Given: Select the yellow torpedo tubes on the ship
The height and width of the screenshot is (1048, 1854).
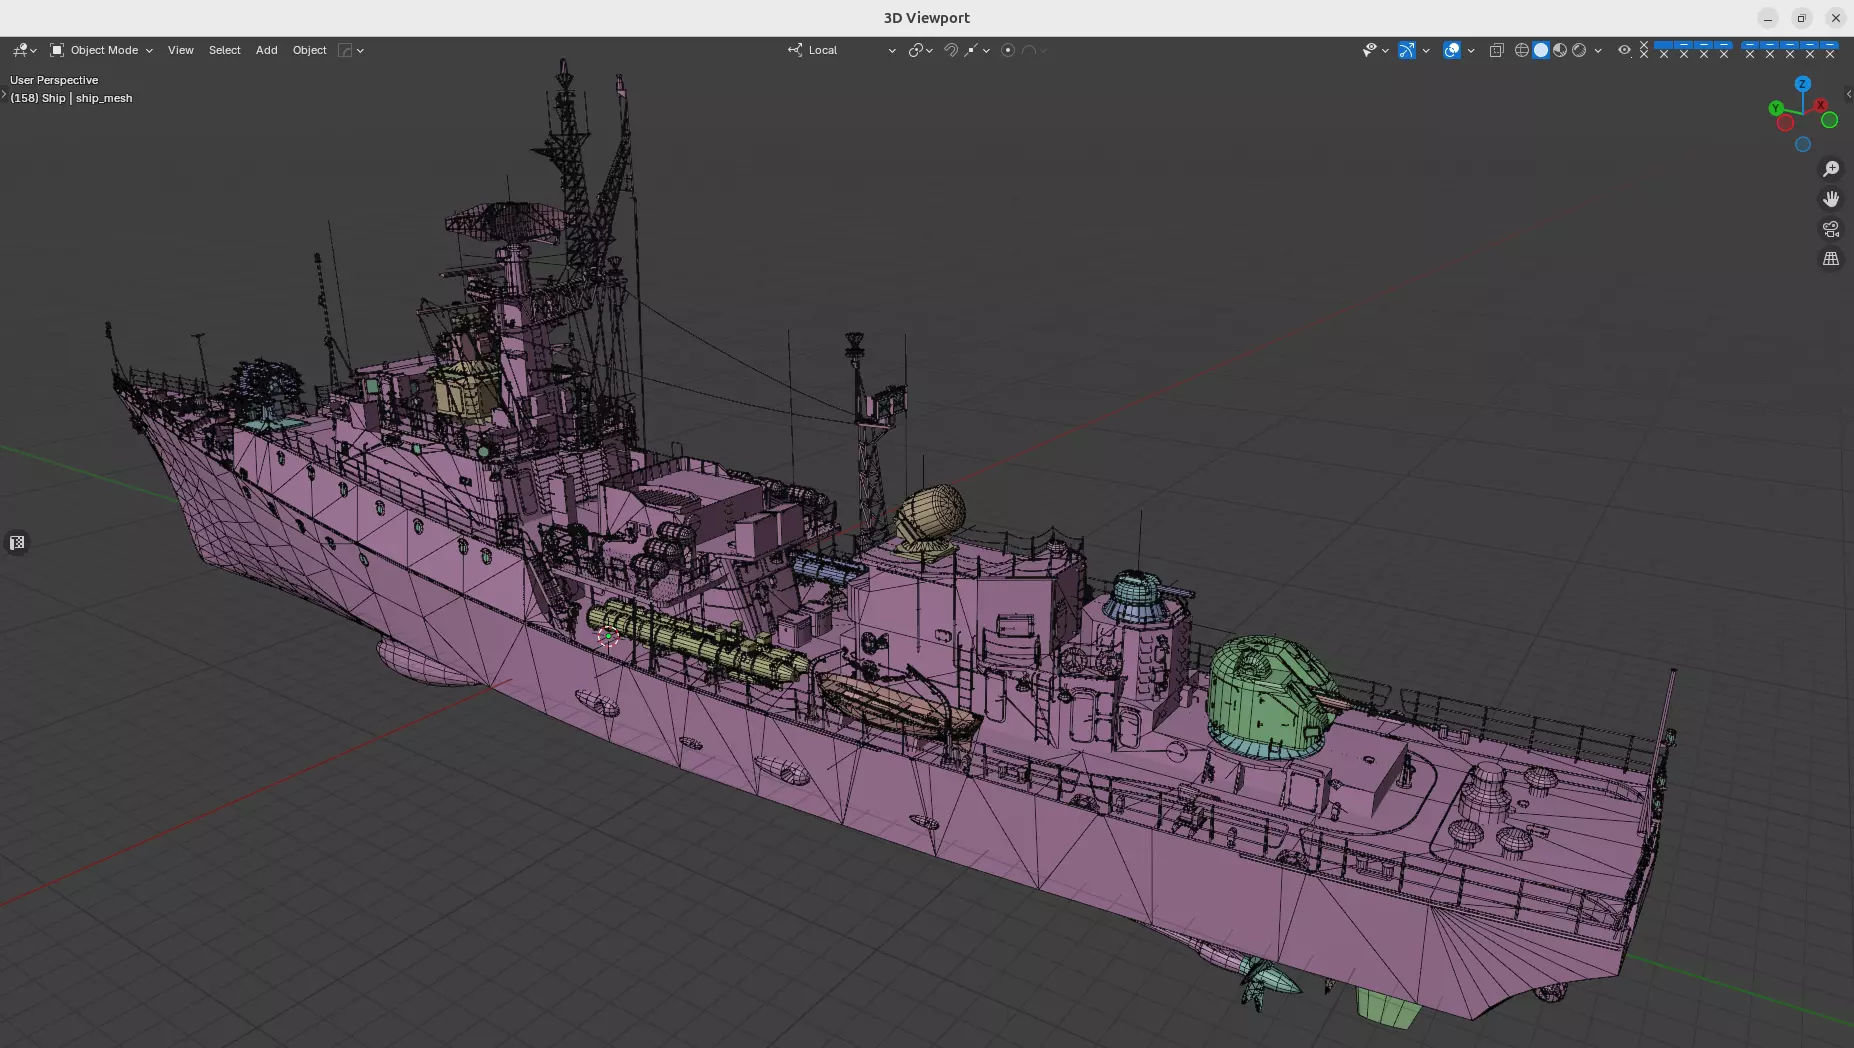Looking at the screenshot, I should [697, 644].
